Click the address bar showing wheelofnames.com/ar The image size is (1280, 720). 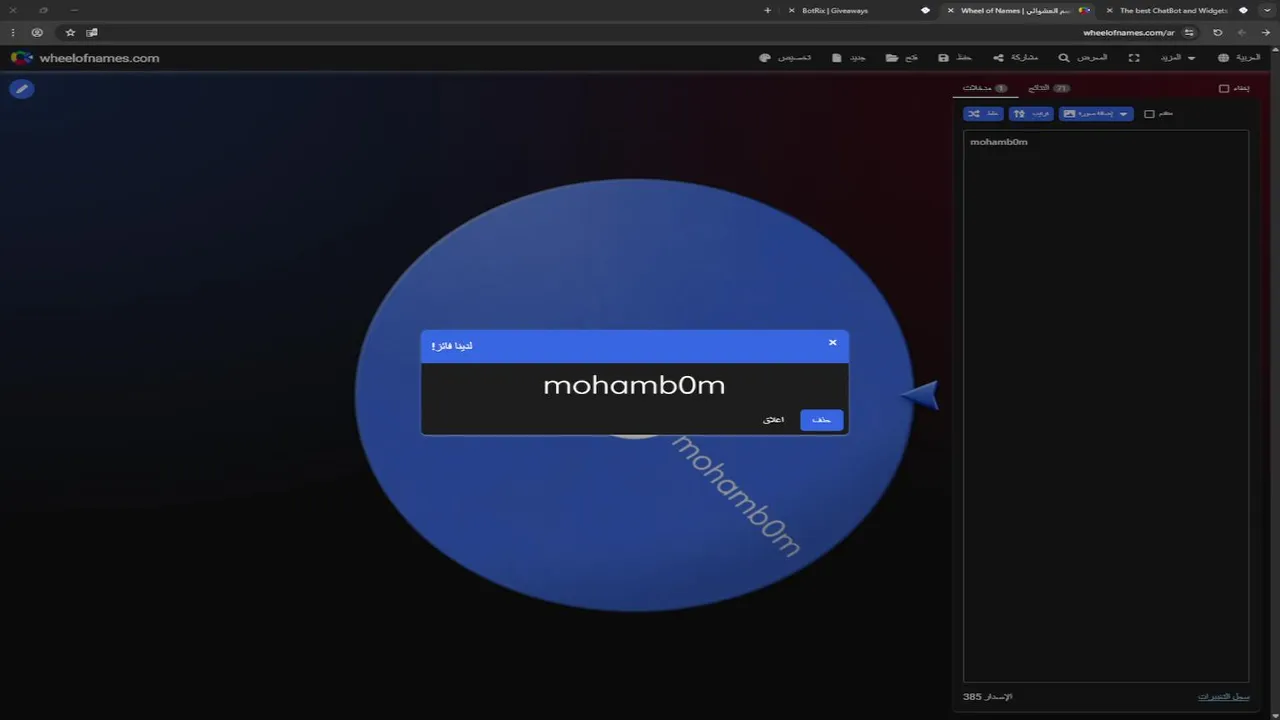pyautogui.click(x=1129, y=32)
